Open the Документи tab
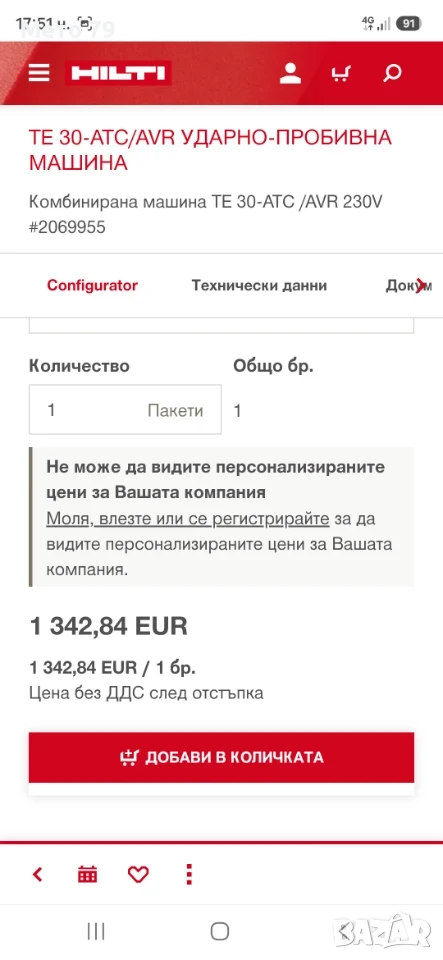This screenshot has height=960, width=443. (405, 285)
